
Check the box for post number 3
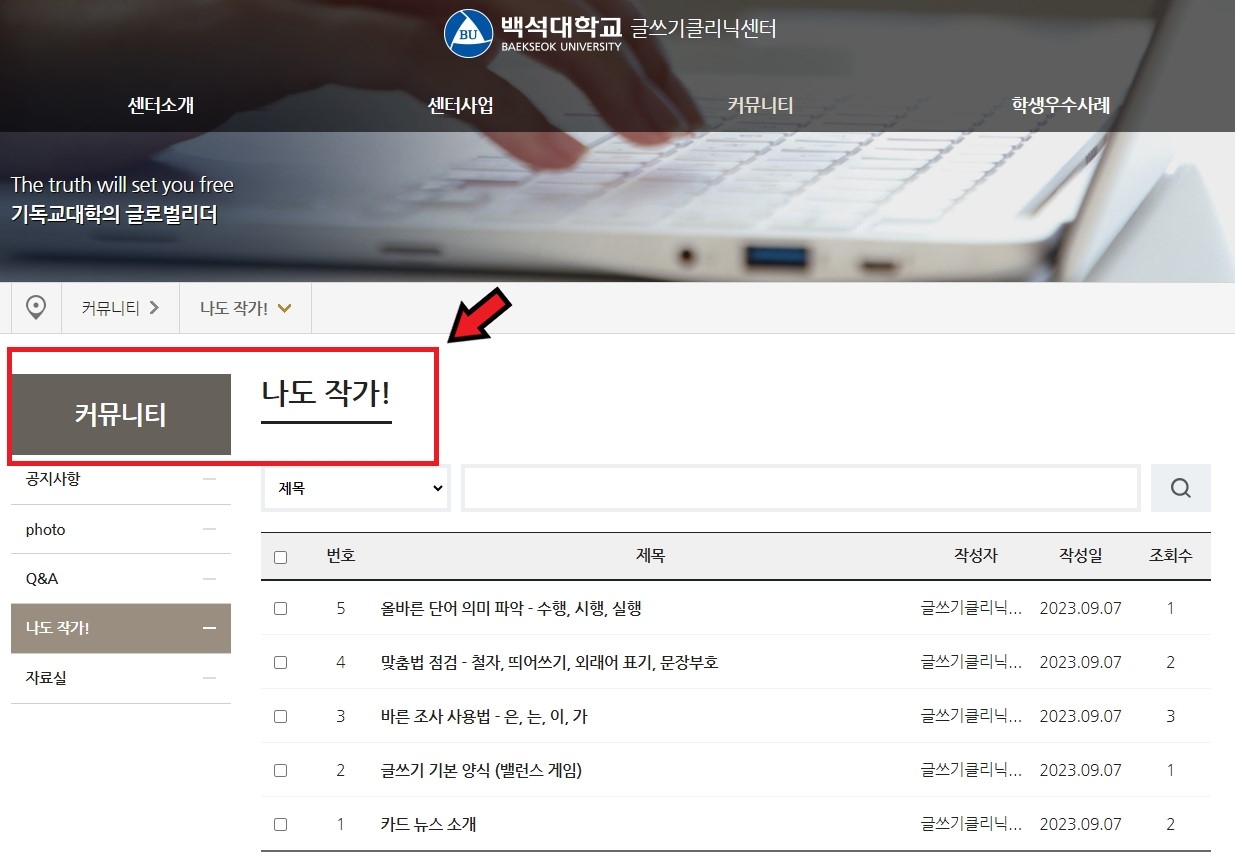coord(280,716)
